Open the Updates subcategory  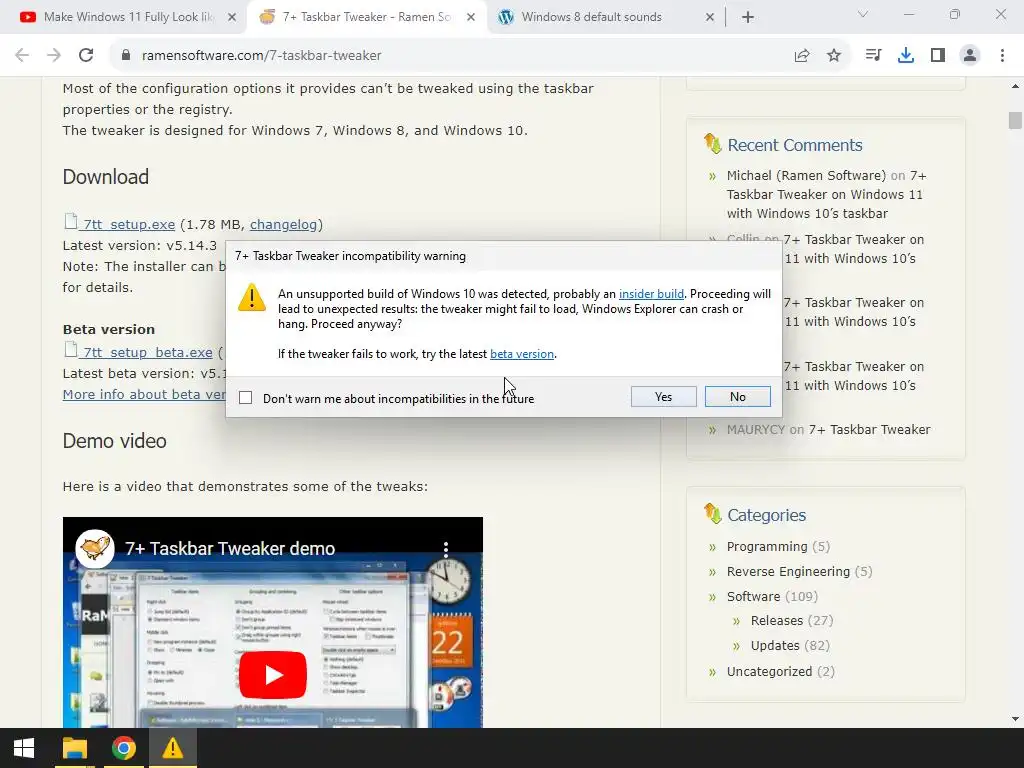point(775,645)
